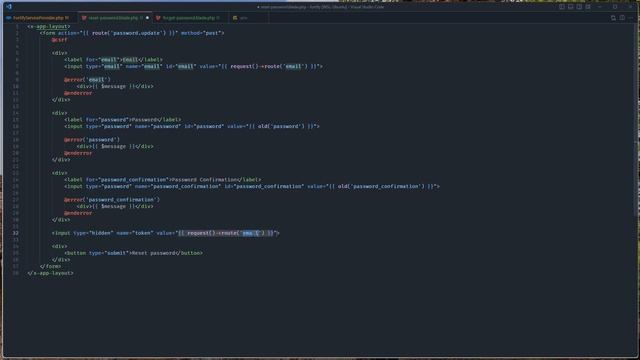Click @error('password_confirmation') directive

pyautogui.click(x=112, y=200)
